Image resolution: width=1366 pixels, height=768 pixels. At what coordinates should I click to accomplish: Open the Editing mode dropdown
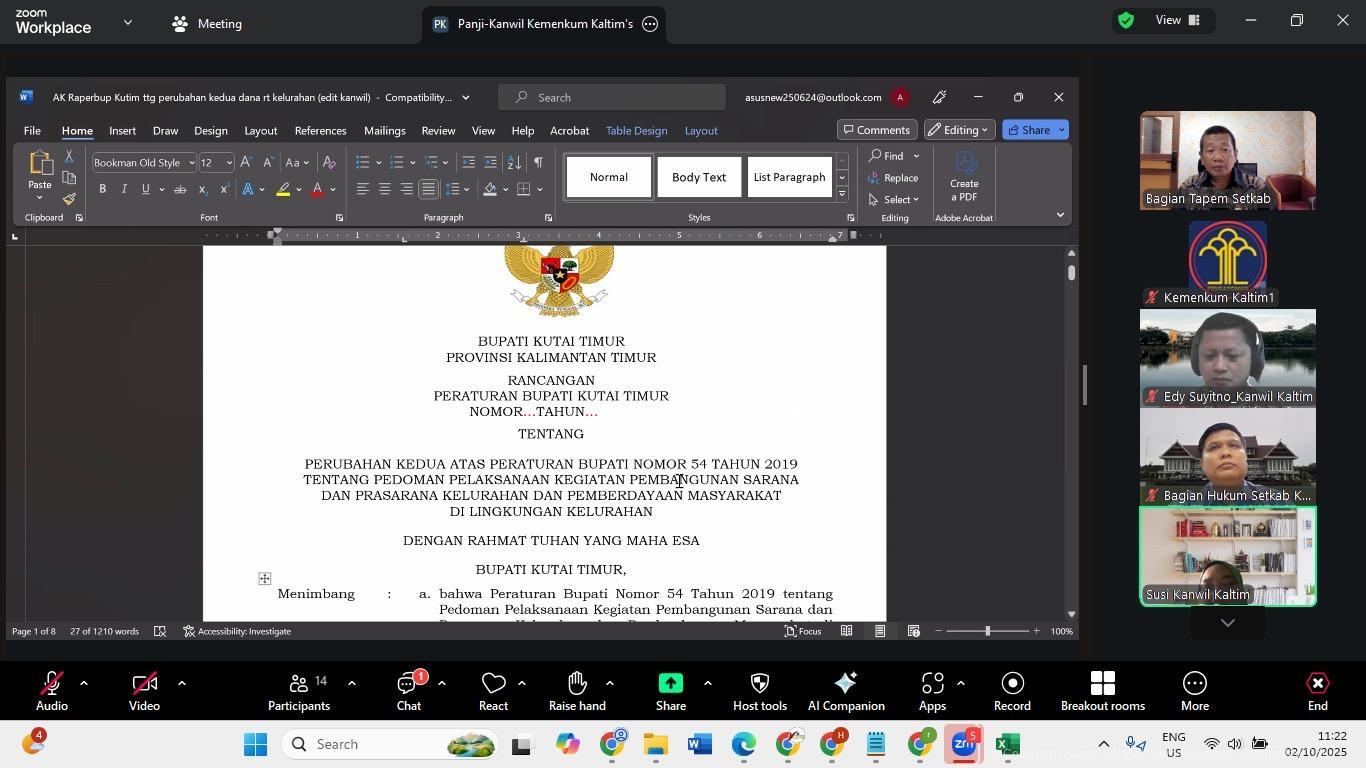[958, 130]
